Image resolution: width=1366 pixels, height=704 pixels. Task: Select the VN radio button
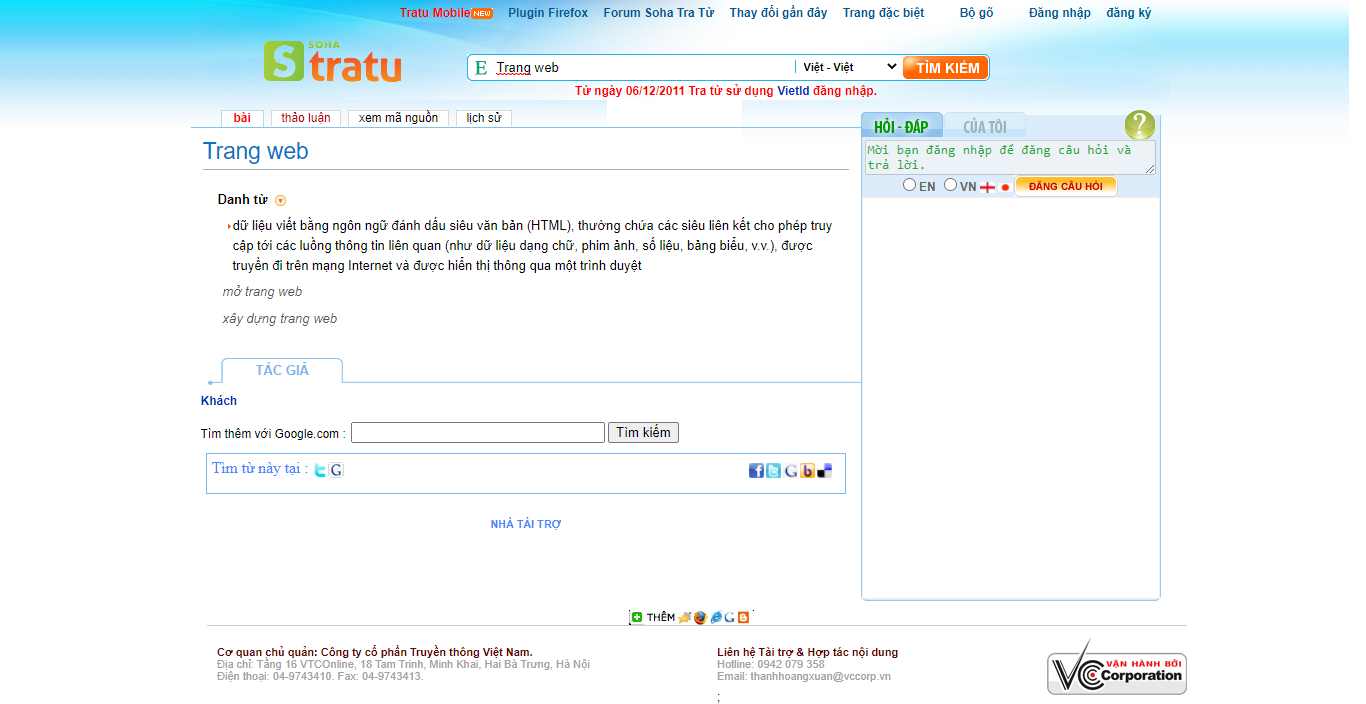(x=950, y=184)
